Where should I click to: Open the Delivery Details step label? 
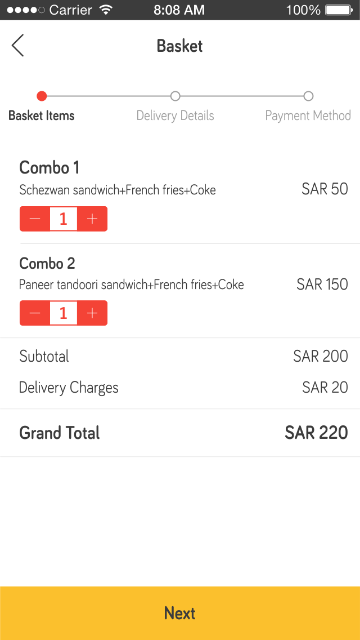(175, 116)
